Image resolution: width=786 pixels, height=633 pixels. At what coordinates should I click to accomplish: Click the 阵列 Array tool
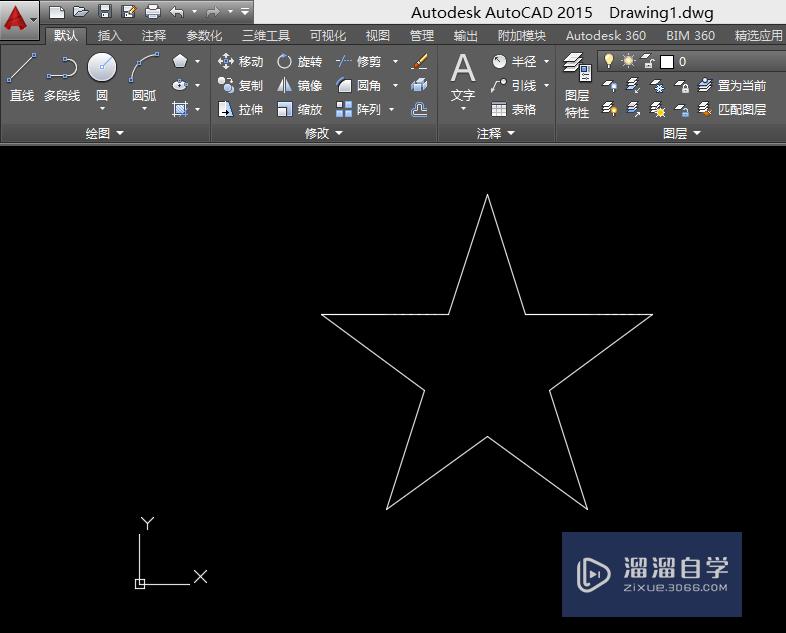[358, 109]
